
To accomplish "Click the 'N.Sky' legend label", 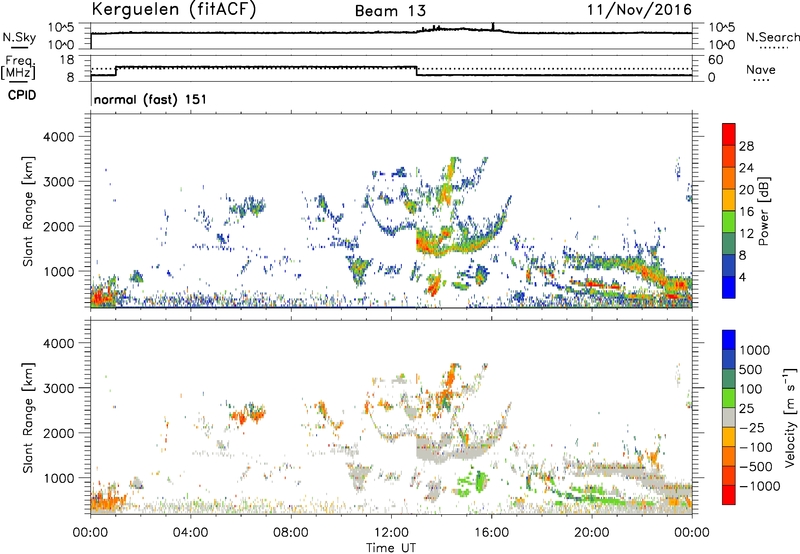I will click(19, 38).
